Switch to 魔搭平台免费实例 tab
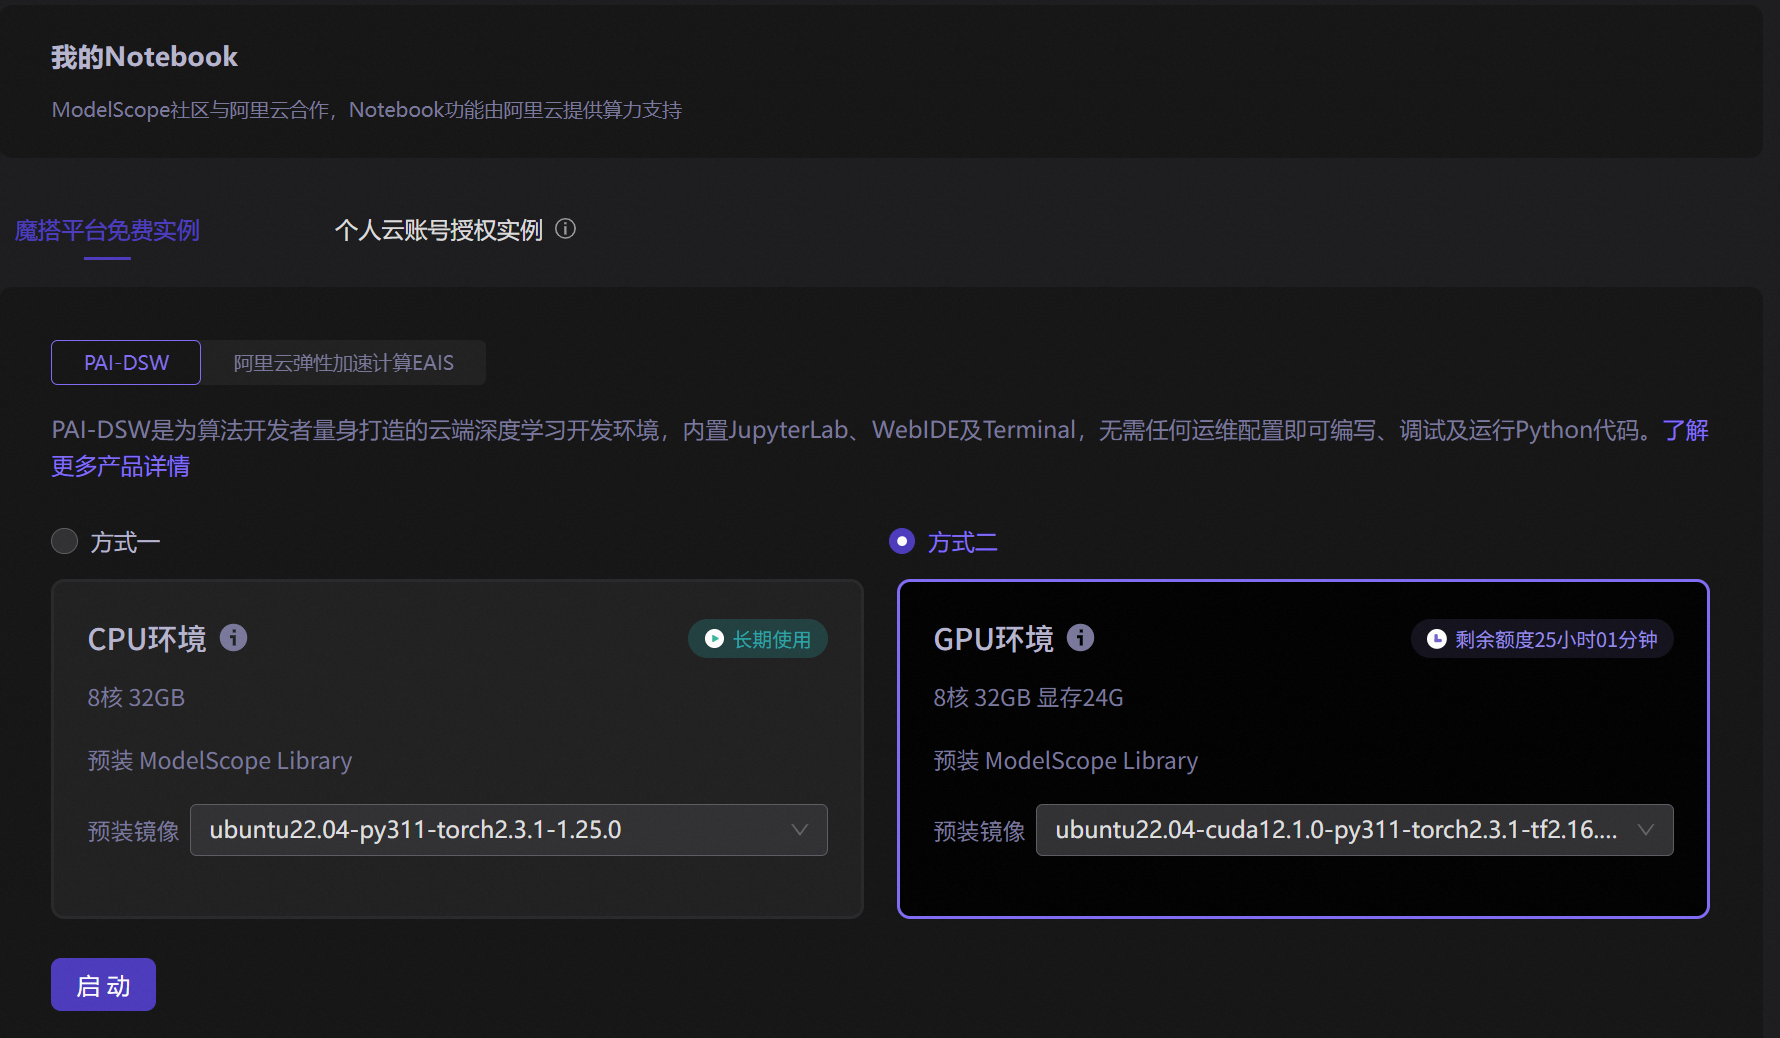The height and width of the screenshot is (1038, 1780). coord(107,231)
